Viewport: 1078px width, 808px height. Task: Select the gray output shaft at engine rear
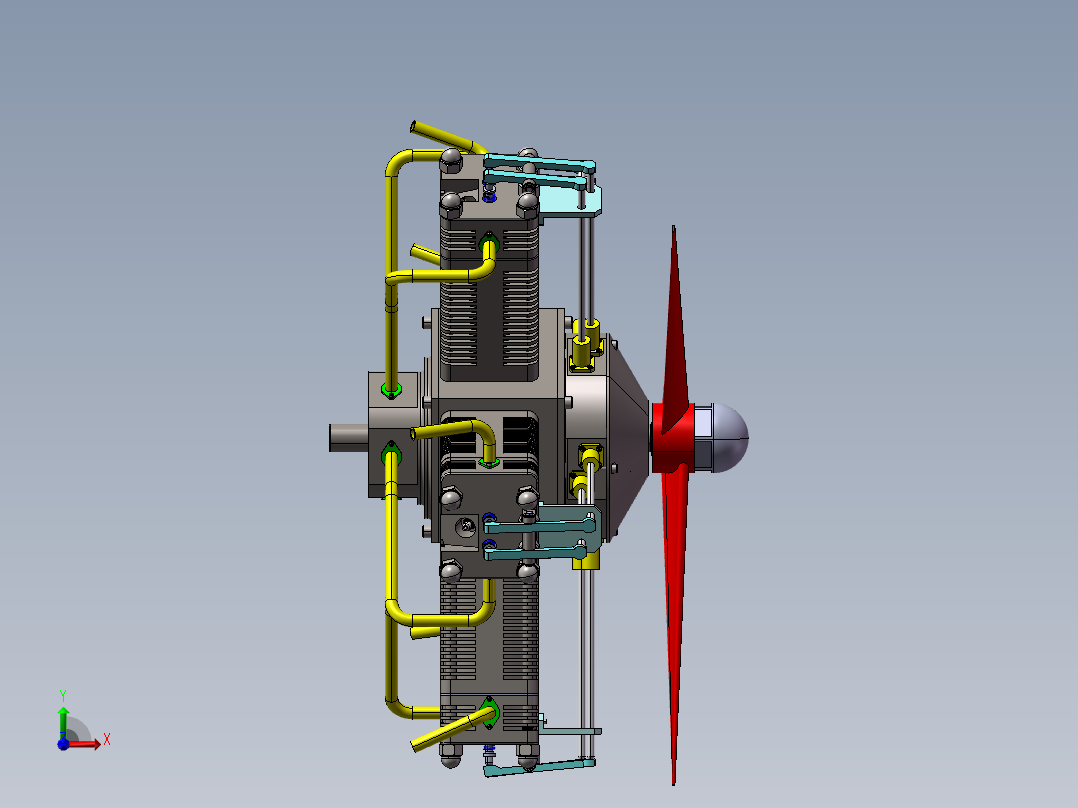[x=349, y=438]
